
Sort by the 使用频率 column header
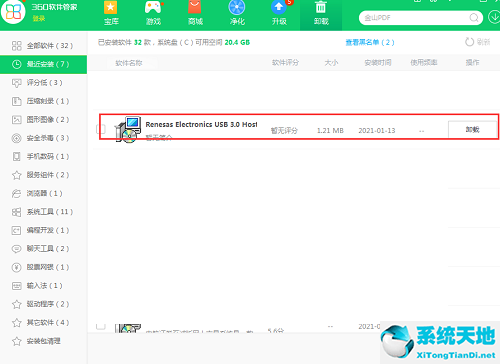click(424, 62)
